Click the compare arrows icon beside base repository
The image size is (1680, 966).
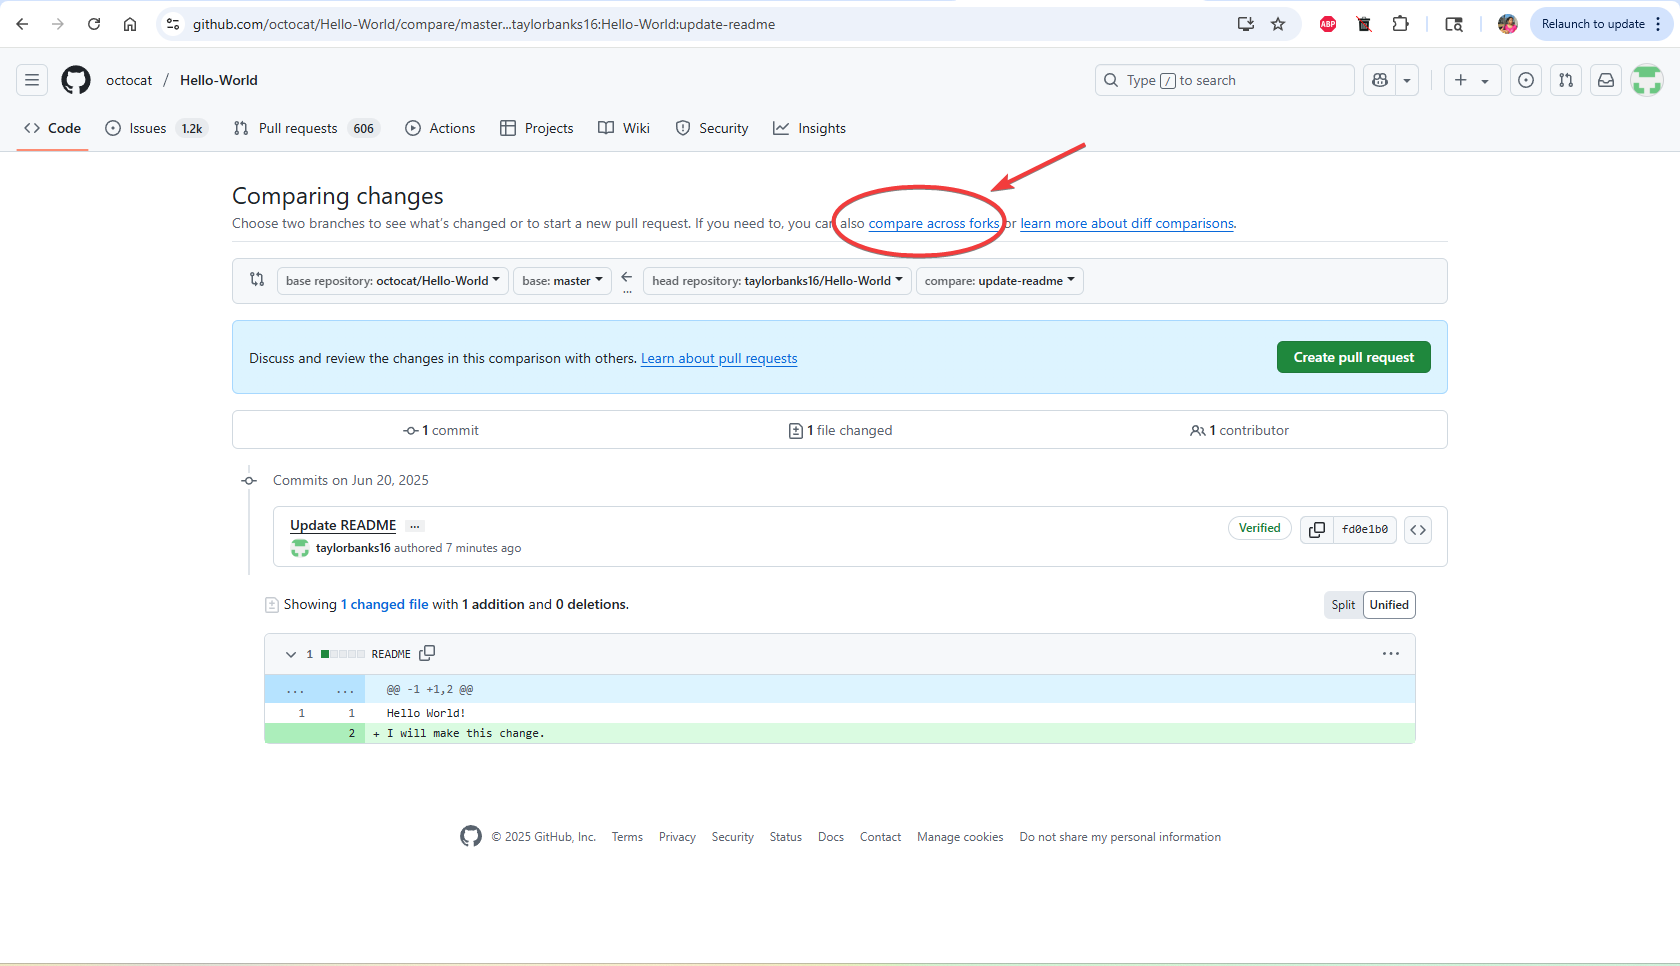click(x=257, y=279)
